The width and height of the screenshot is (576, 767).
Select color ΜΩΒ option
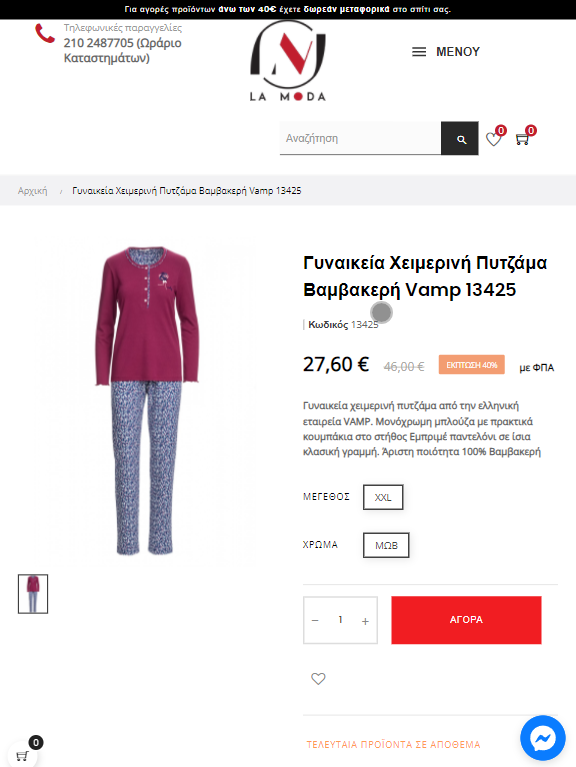tap(386, 545)
